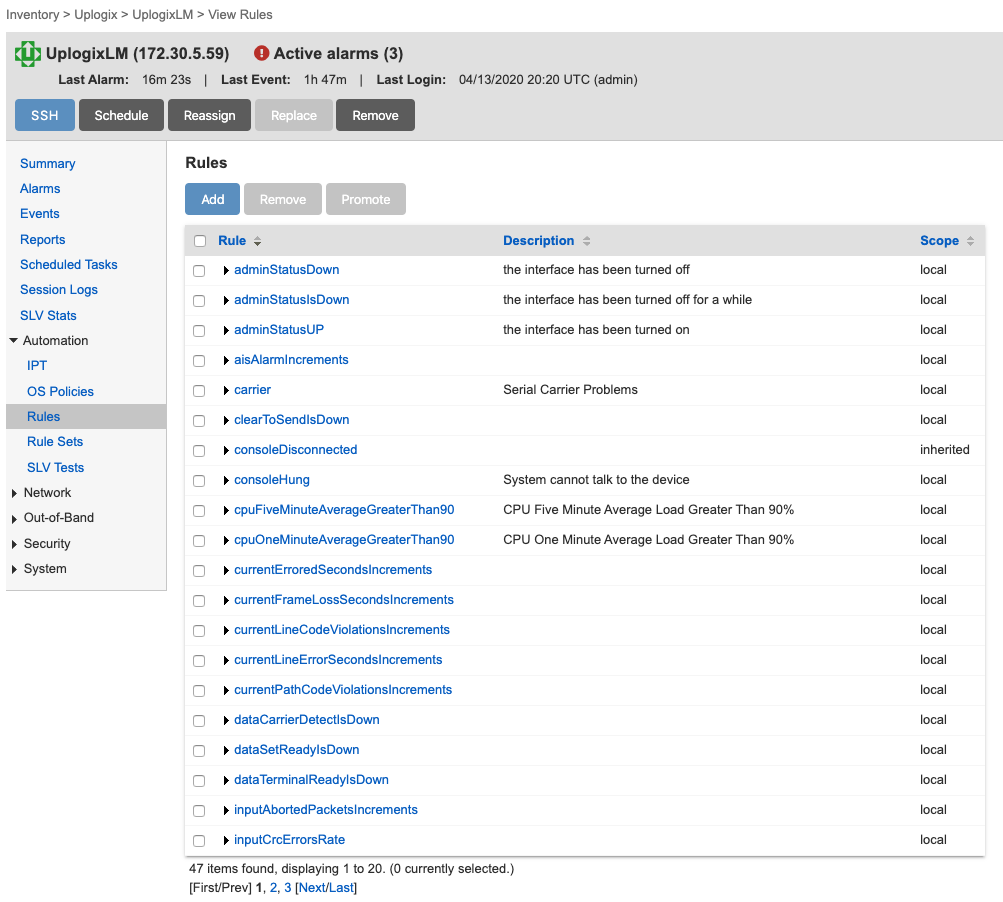Viewport: 1003px width, 902px height.
Task: Click the Promote button
Action: [x=366, y=199]
